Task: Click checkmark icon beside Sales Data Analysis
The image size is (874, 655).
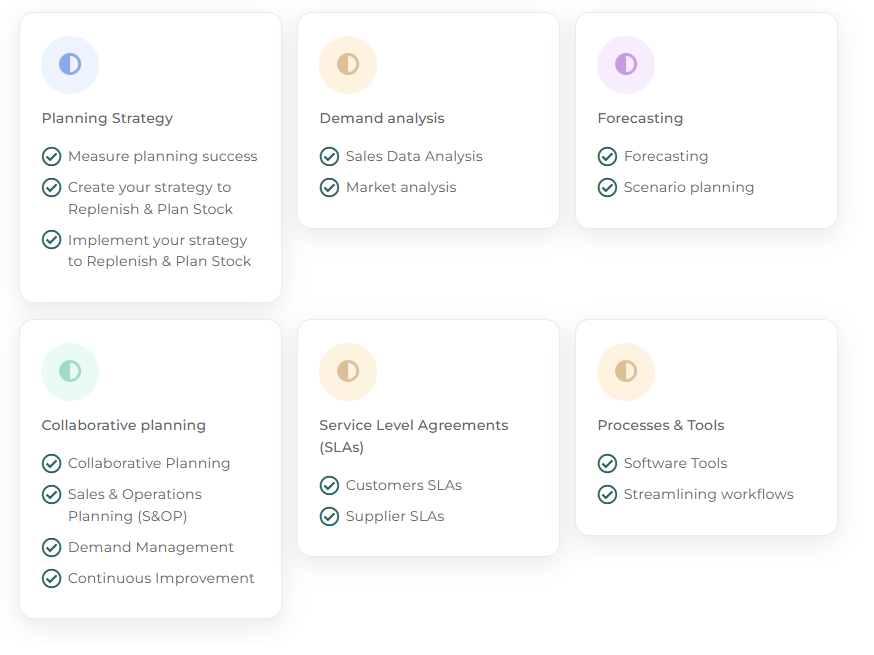Action: 329,157
